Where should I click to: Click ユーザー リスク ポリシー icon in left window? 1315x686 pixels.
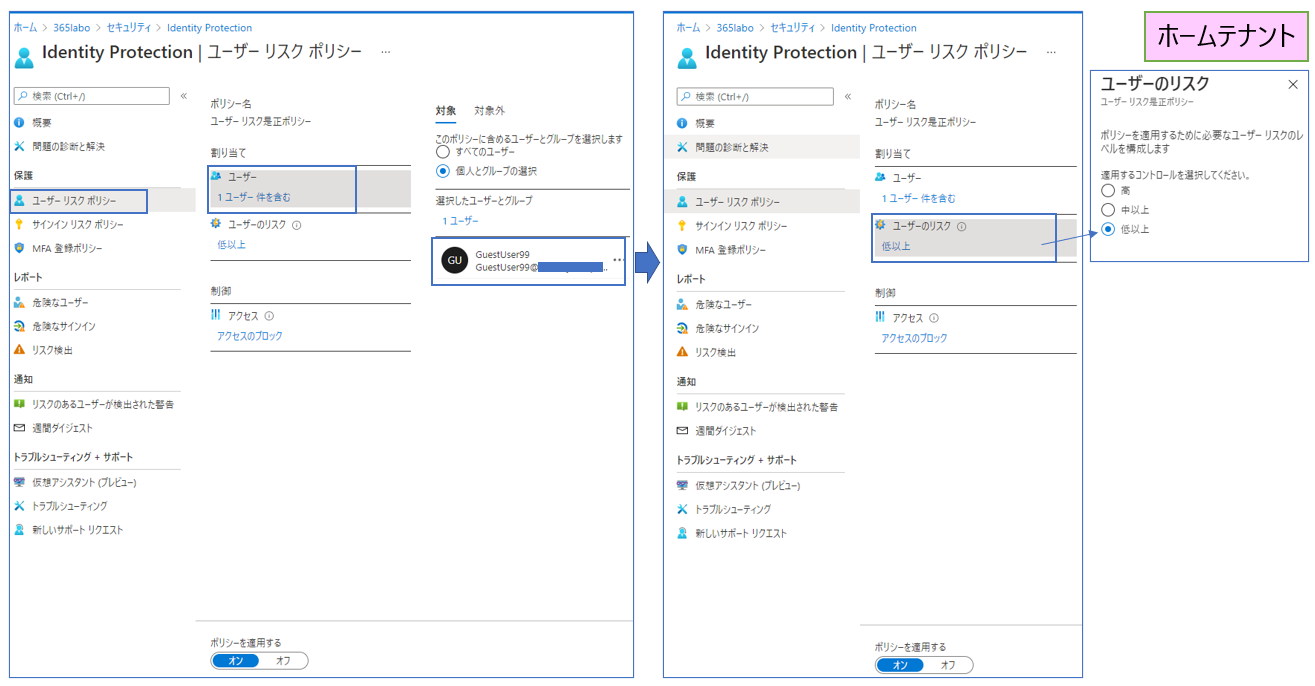(20, 201)
